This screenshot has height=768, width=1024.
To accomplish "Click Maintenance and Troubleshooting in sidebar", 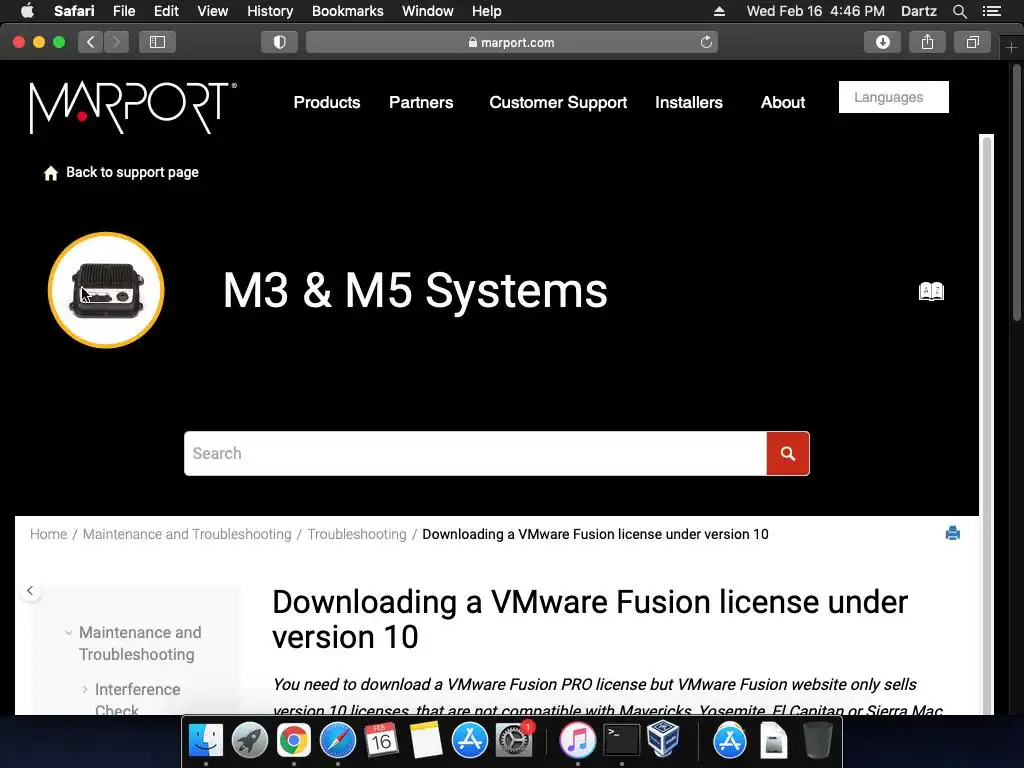I will coord(140,643).
